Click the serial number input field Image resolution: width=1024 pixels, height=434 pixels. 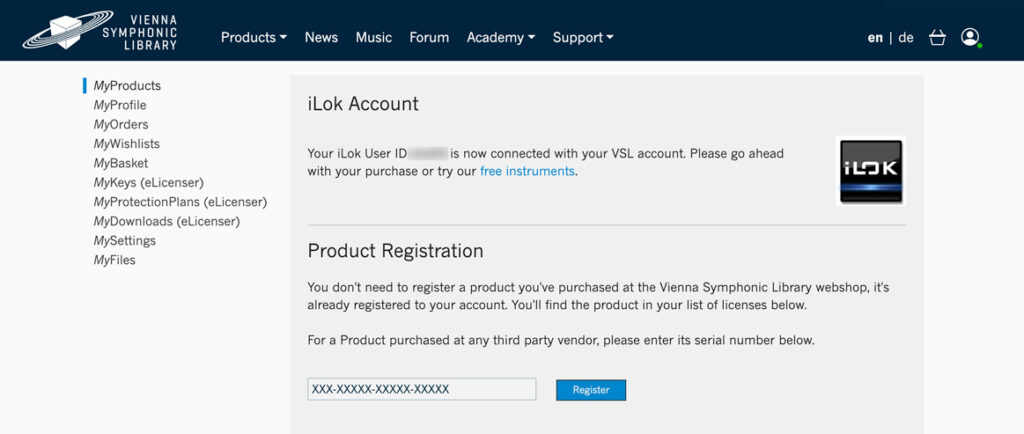coord(422,389)
